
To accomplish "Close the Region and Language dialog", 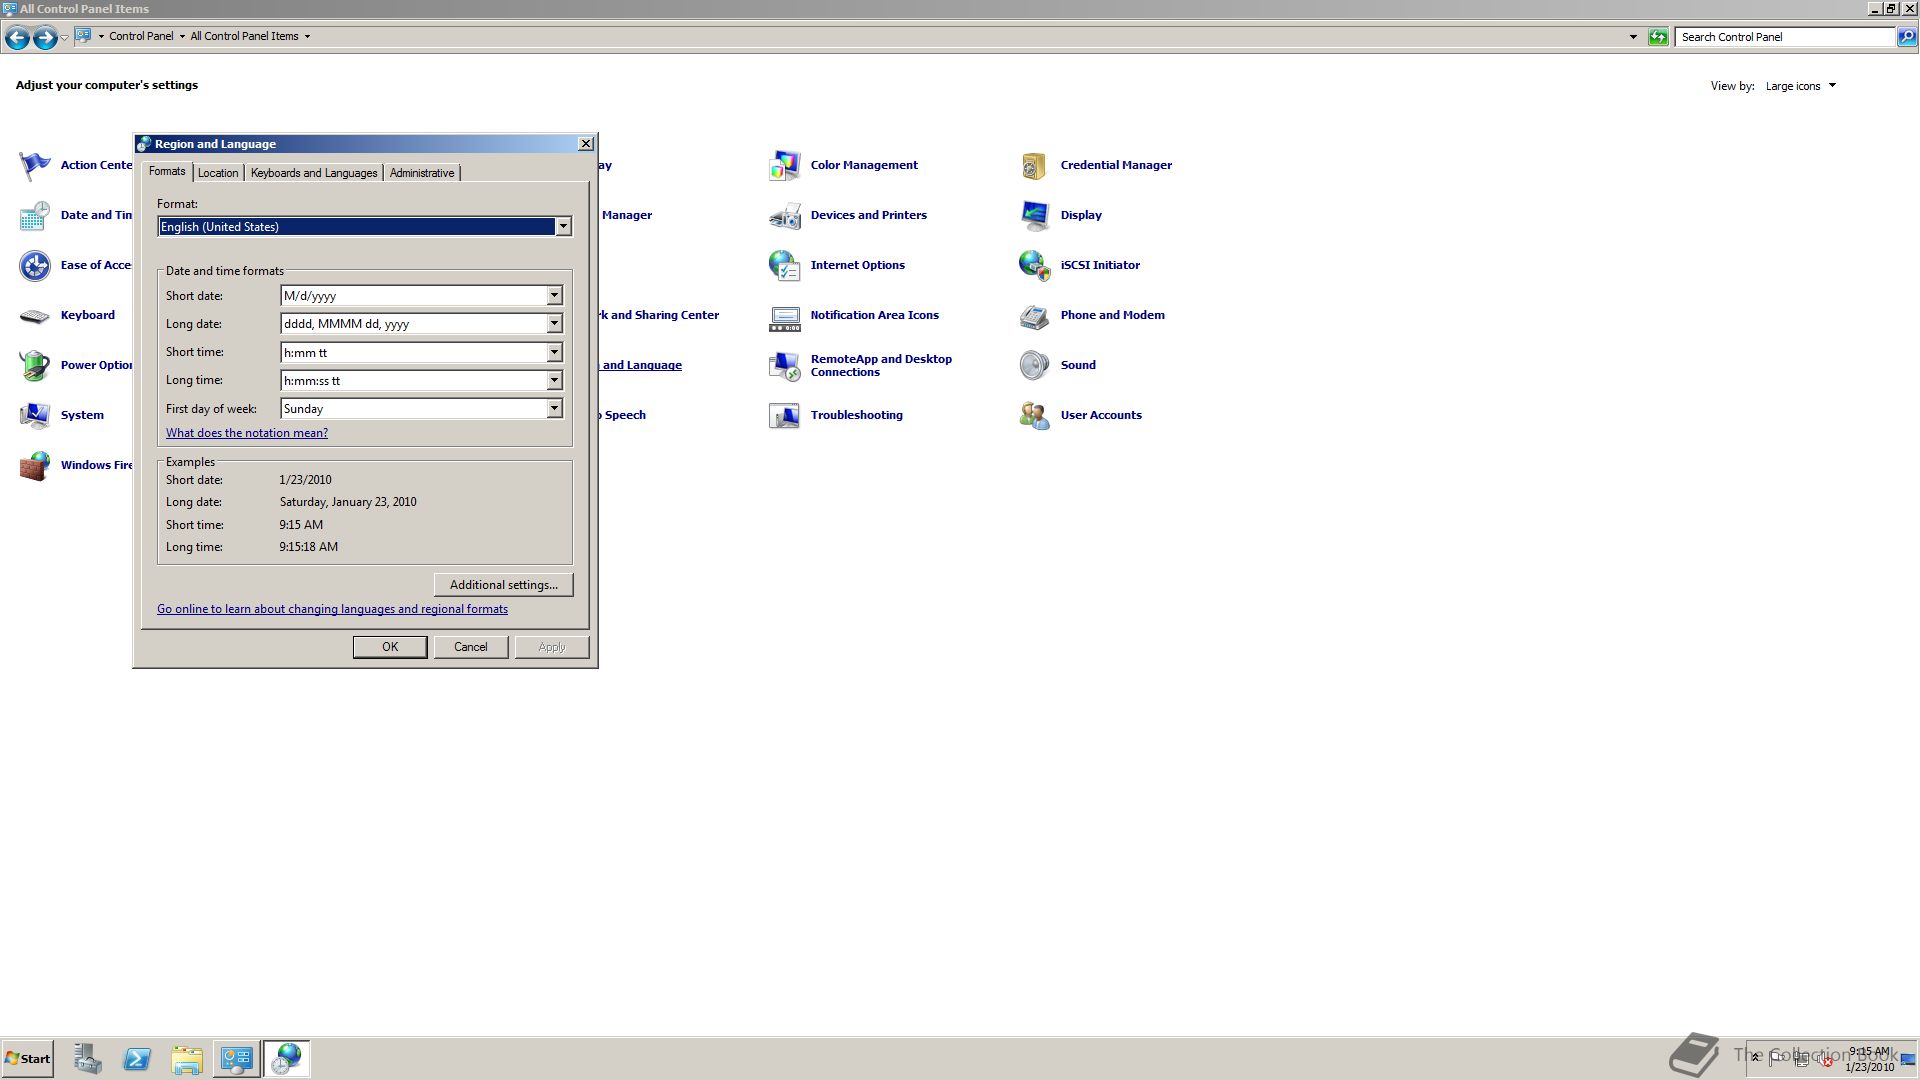I will click(x=586, y=144).
